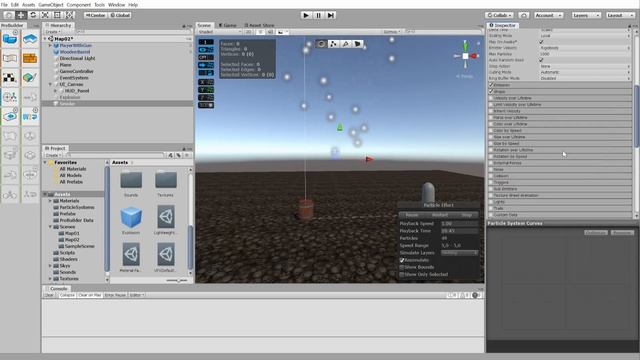
Task: Select ProBuilder vertex selection mode icon
Action: pos(333,44)
